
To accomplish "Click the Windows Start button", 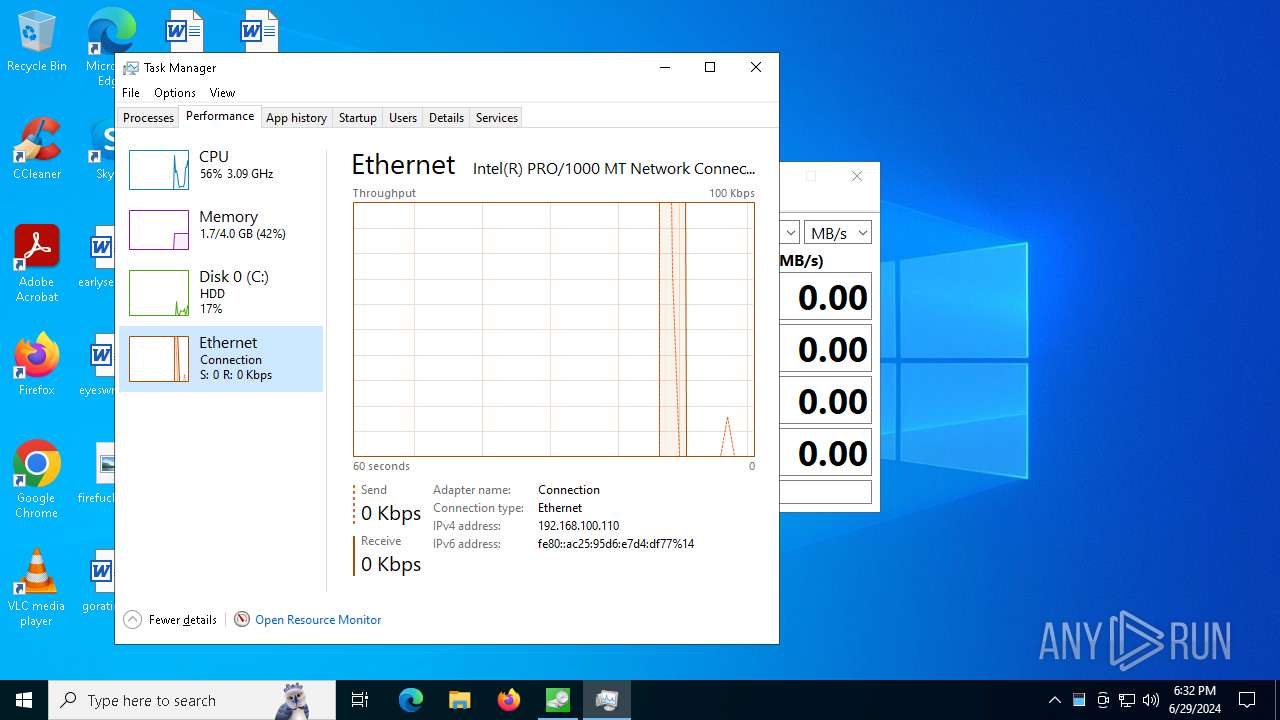I will 24,700.
